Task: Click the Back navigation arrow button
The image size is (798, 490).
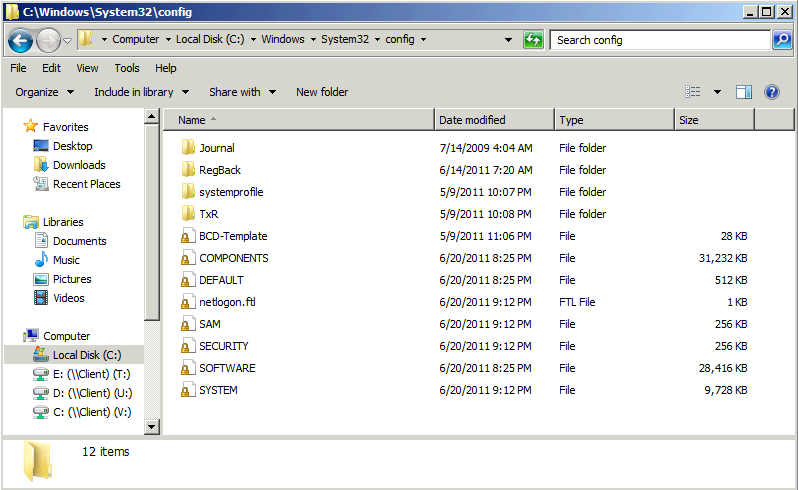Action: coord(20,40)
